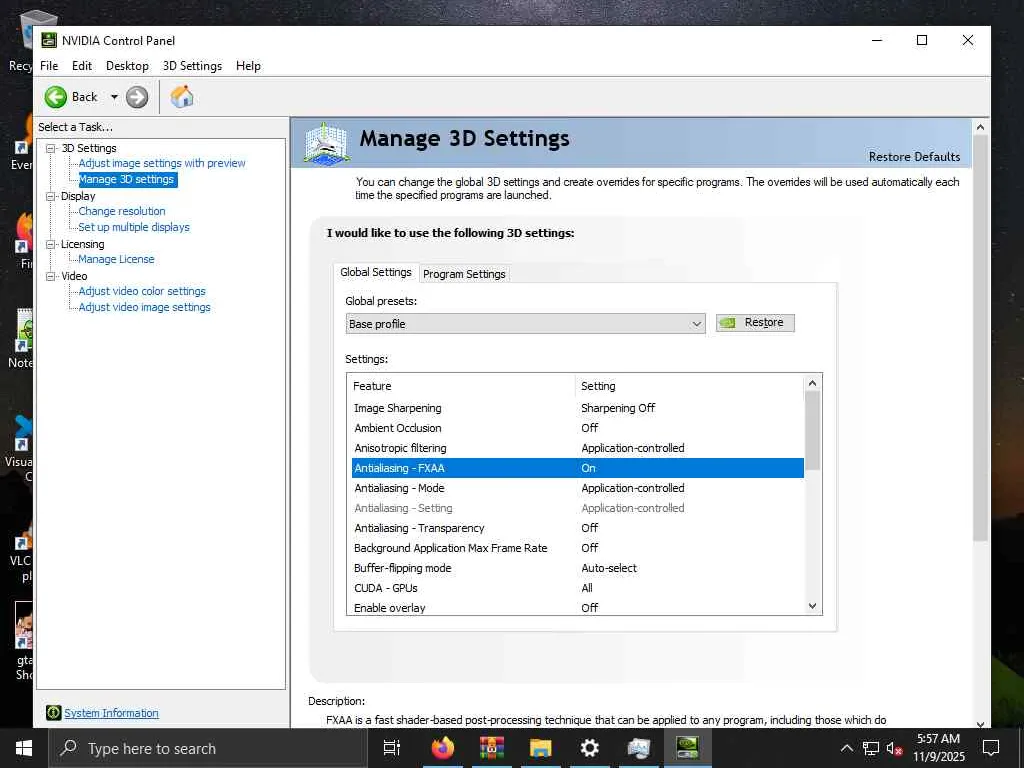Click the Restore Defaults link
Viewport: 1024px width, 768px height.
[x=914, y=157]
